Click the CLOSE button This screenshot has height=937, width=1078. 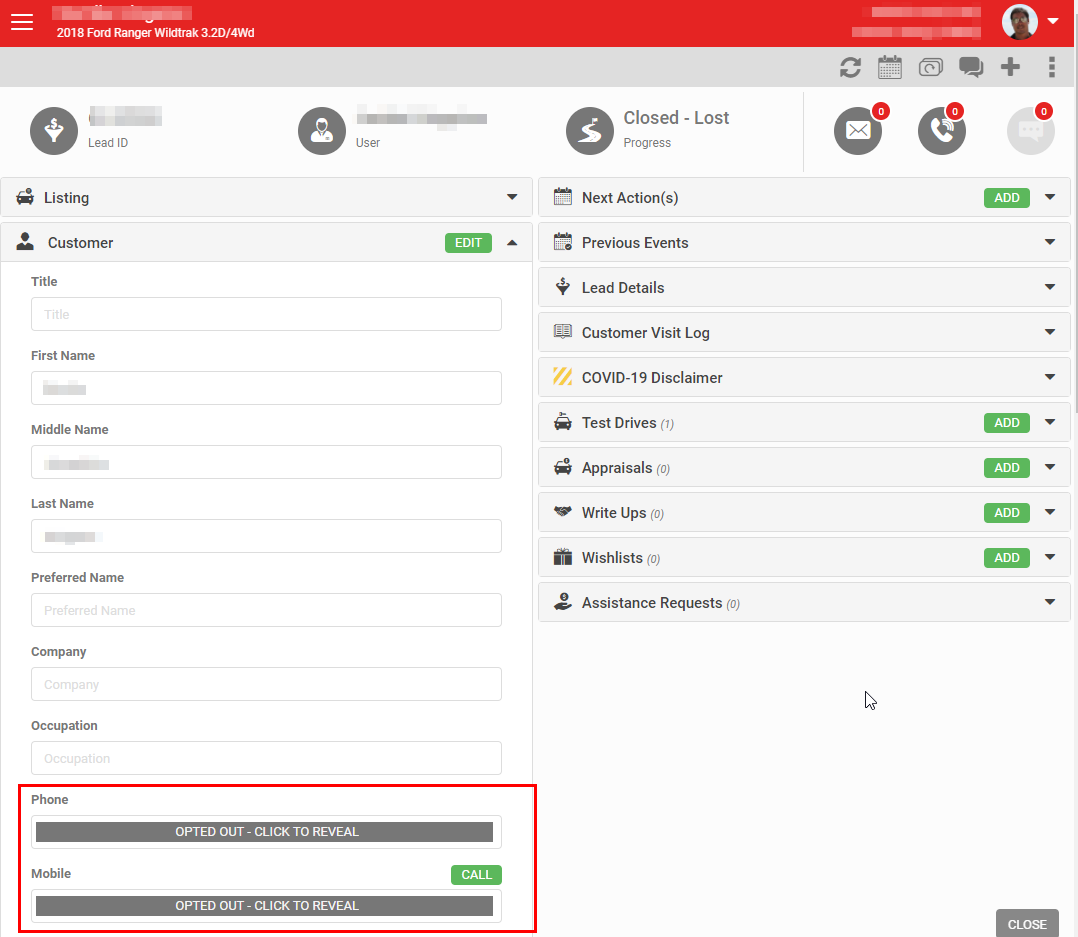(x=1027, y=924)
